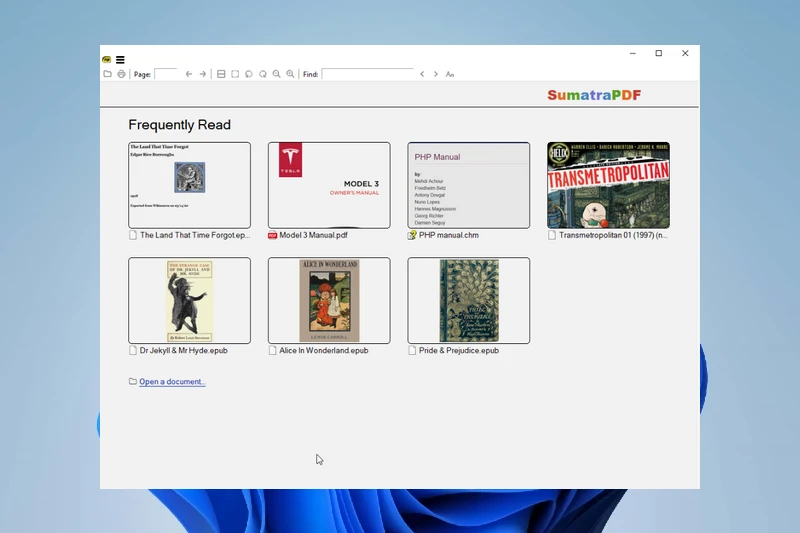The image size is (800, 533).
Task: Close the SumatraPDF window
Action: tap(685, 53)
